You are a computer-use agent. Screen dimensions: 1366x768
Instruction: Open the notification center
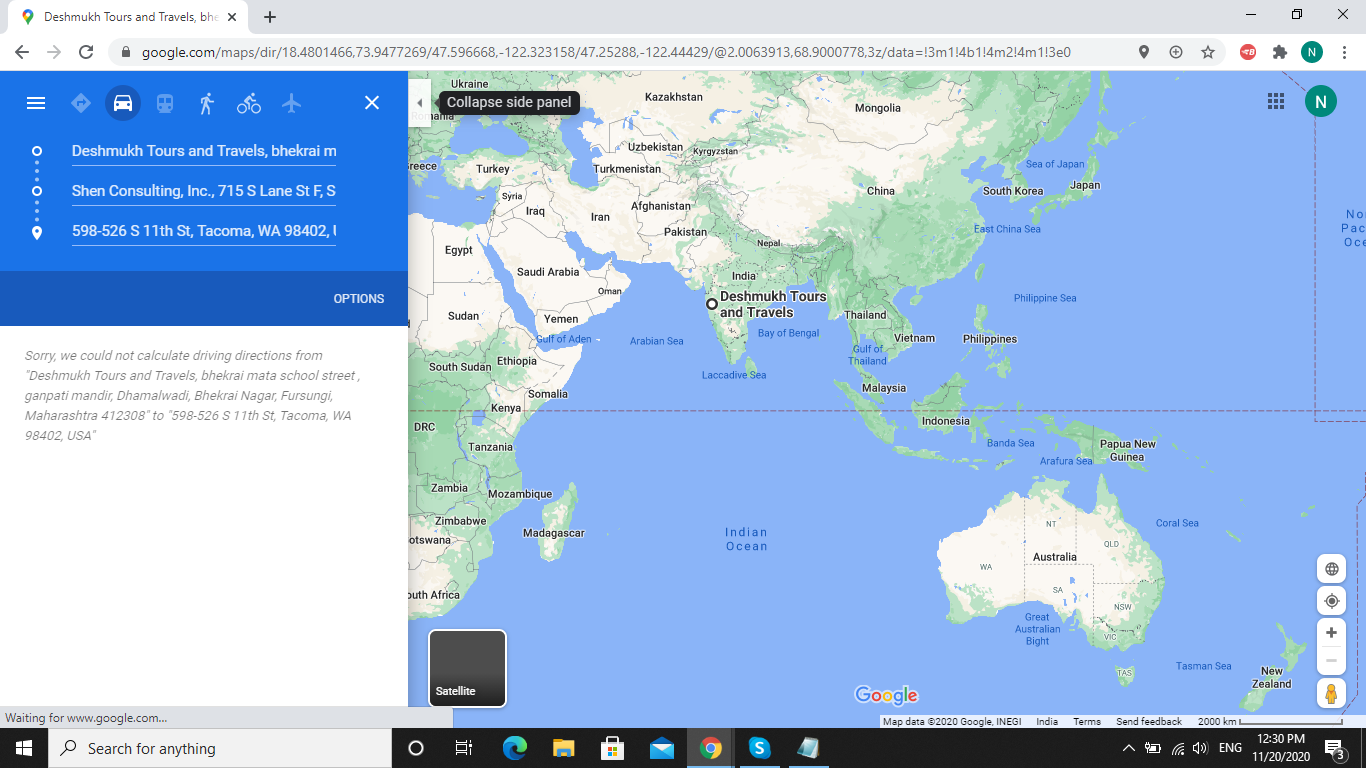(x=1335, y=748)
